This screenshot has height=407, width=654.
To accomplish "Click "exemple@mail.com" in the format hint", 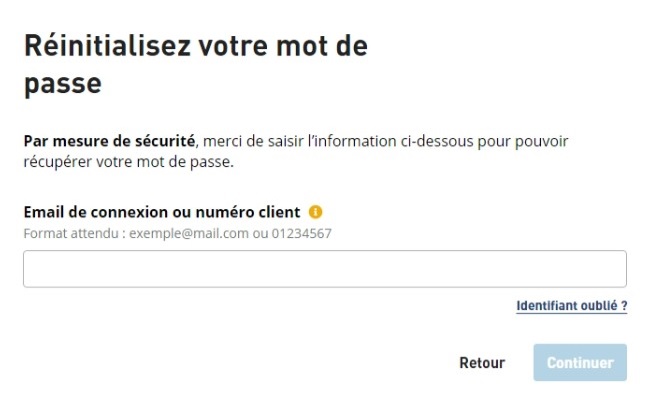I will tap(182, 233).
